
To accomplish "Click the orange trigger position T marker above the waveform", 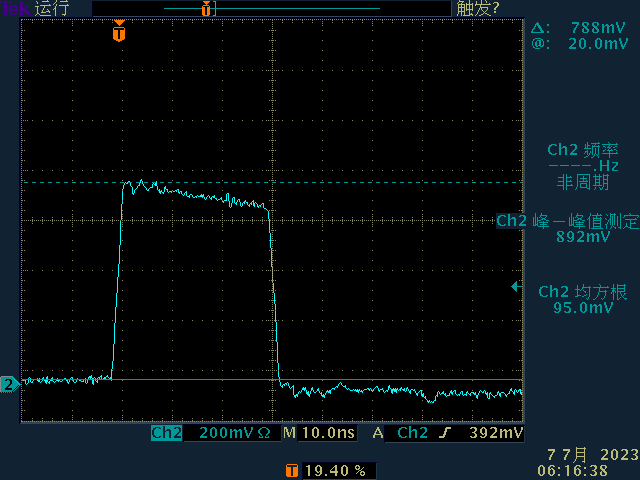I will click(x=119, y=33).
